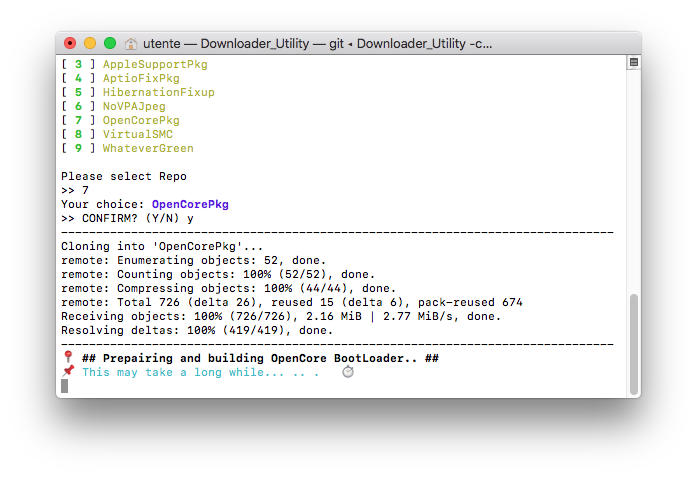This screenshot has height=478, width=697.
Task: Click the Compressing objects: 100% (44/44) line
Action: [228, 289]
